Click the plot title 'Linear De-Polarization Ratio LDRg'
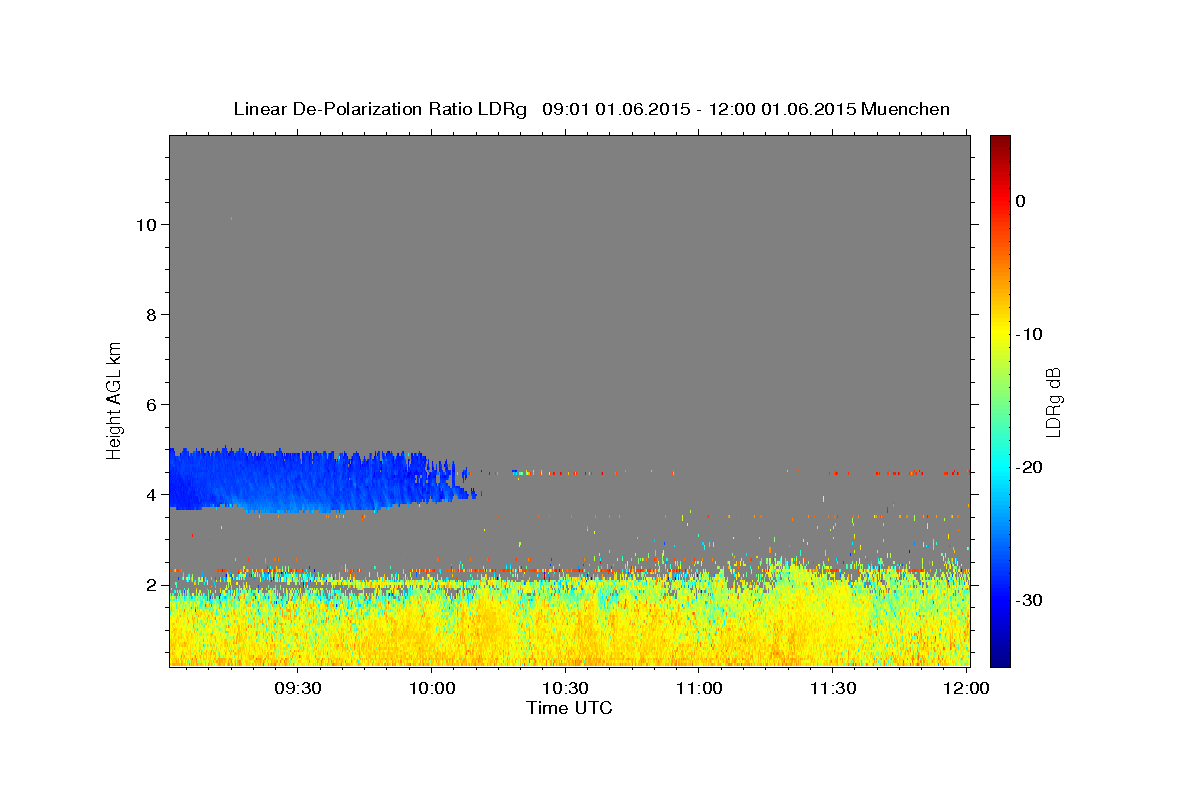 [380, 109]
